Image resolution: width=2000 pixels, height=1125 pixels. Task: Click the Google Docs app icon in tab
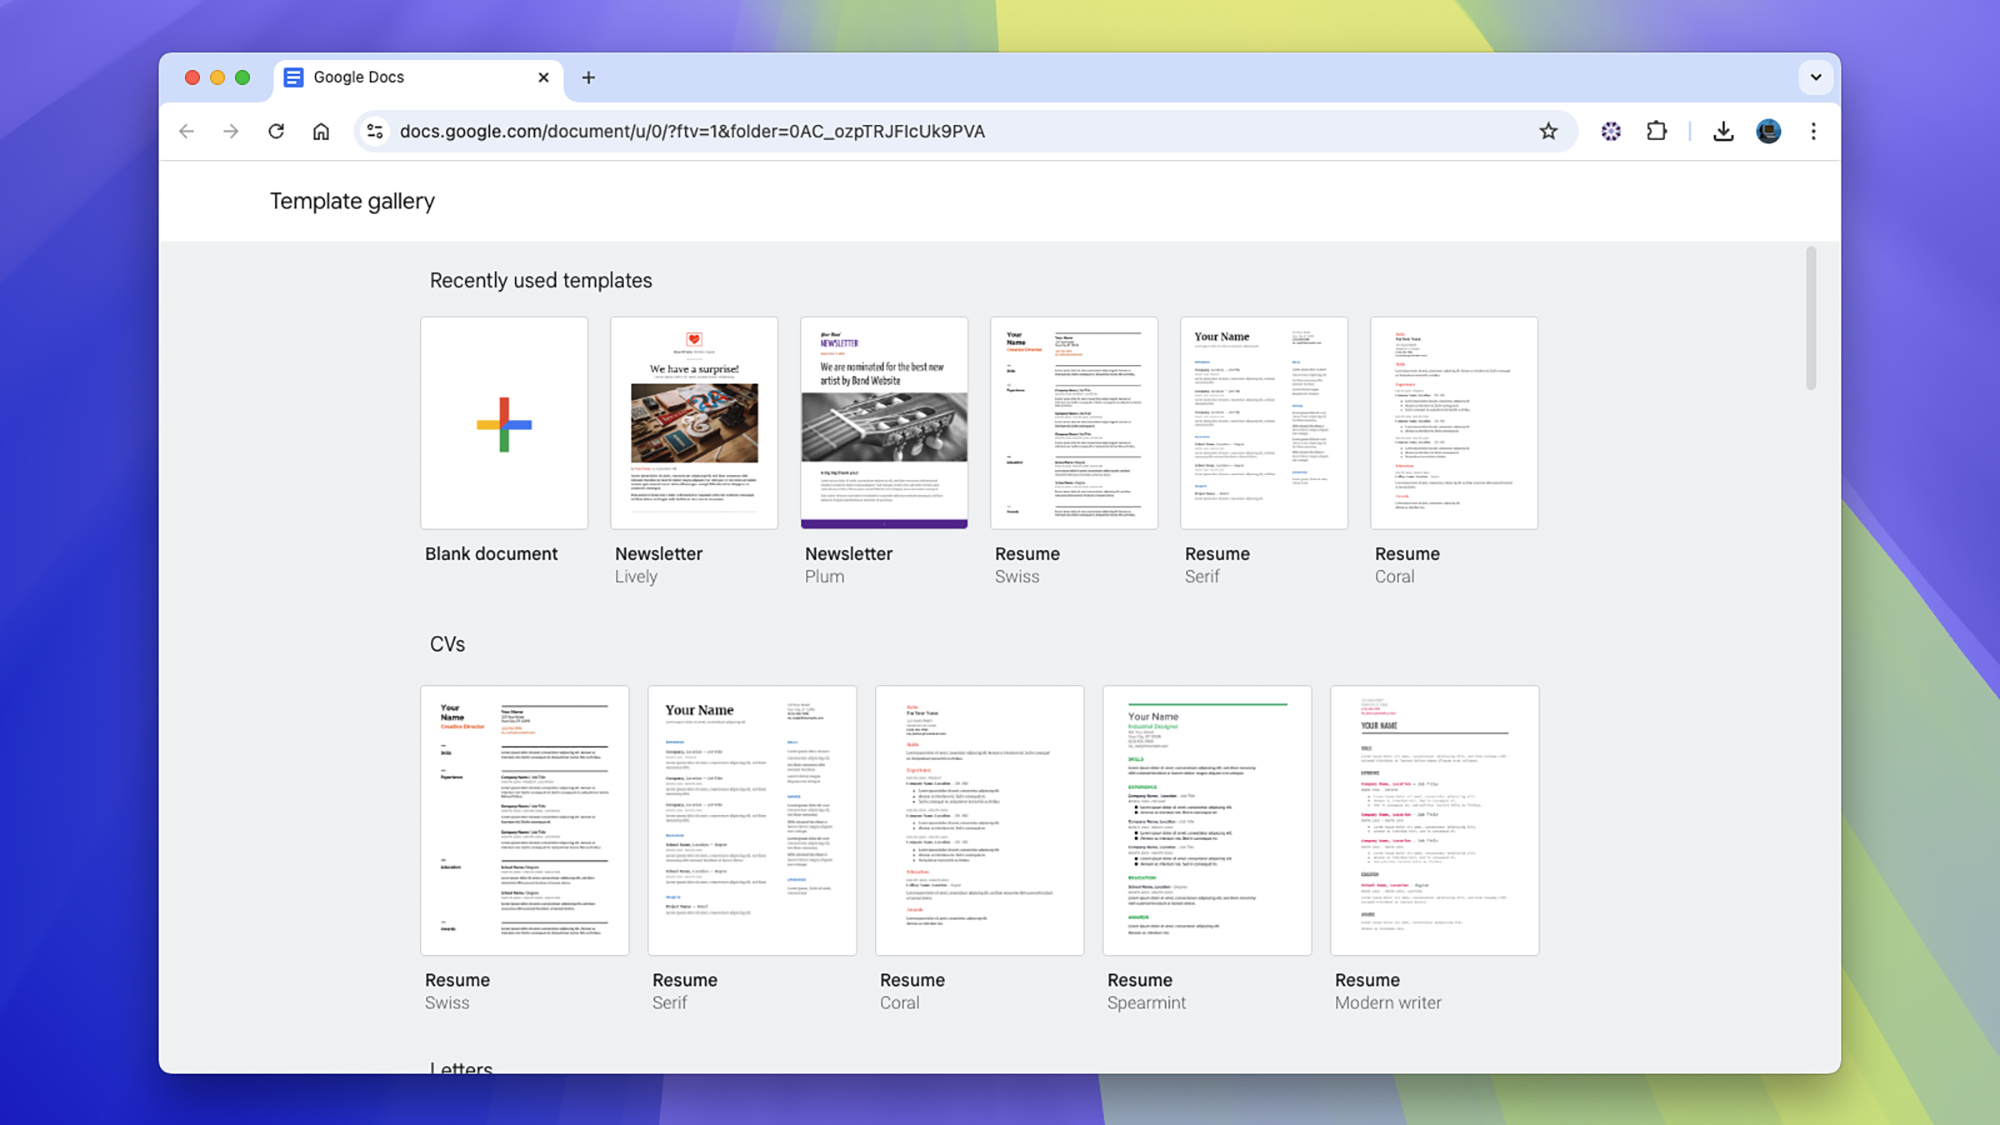(x=294, y=77)
